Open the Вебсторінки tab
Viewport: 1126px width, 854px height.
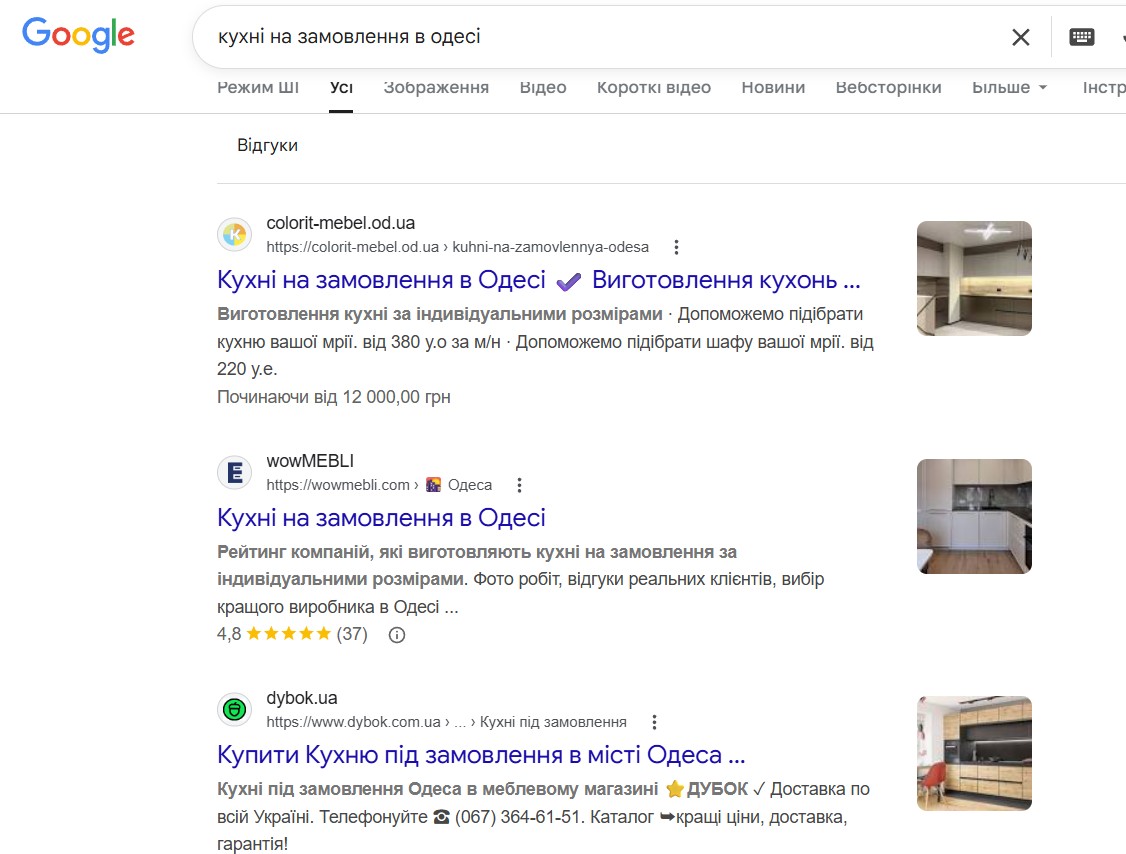click(888, 88)
